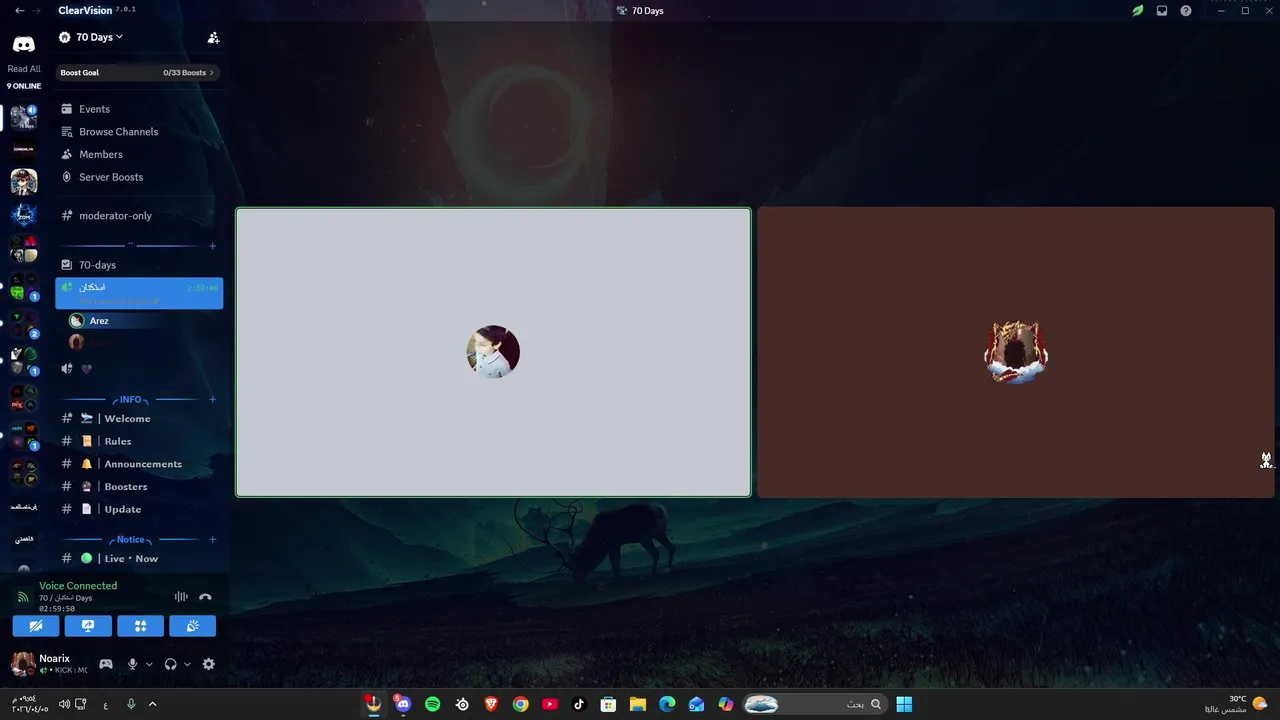This screenshot has height=720, width=1280.
Task: Toggle noise suppression waveform icon
Action: 181,597
